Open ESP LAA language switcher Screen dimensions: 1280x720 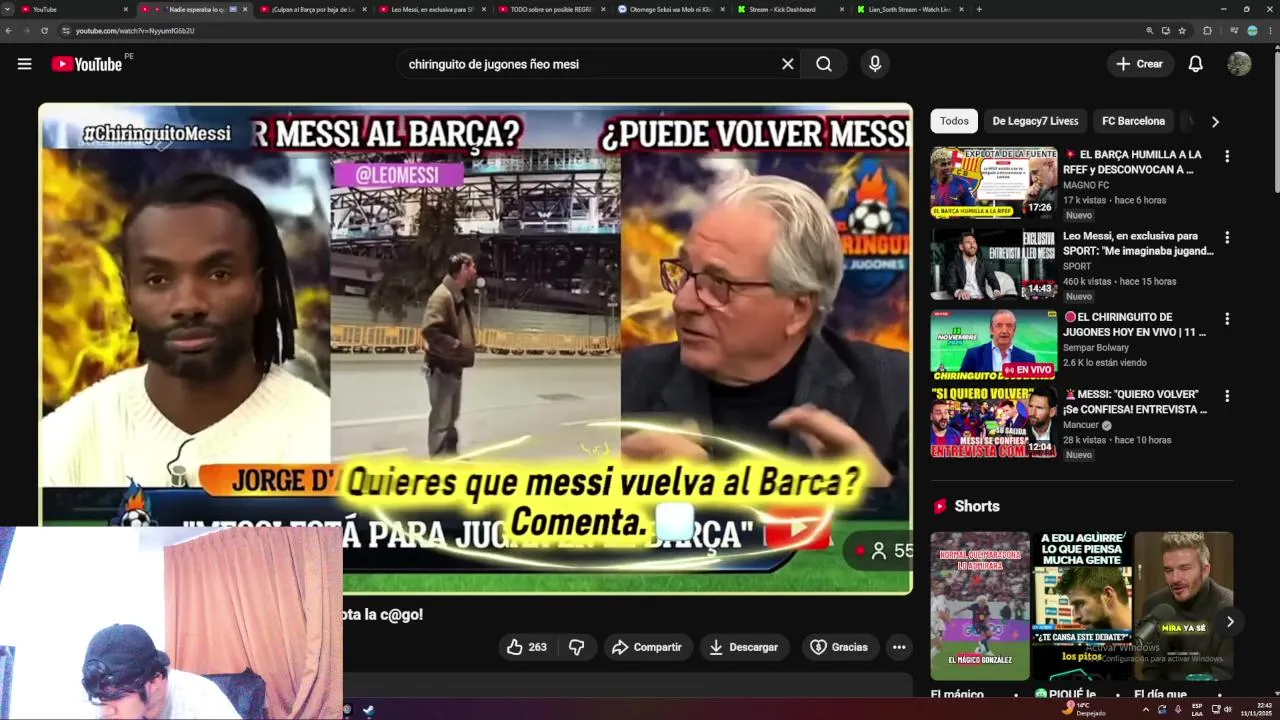(x=1197, y=709)
